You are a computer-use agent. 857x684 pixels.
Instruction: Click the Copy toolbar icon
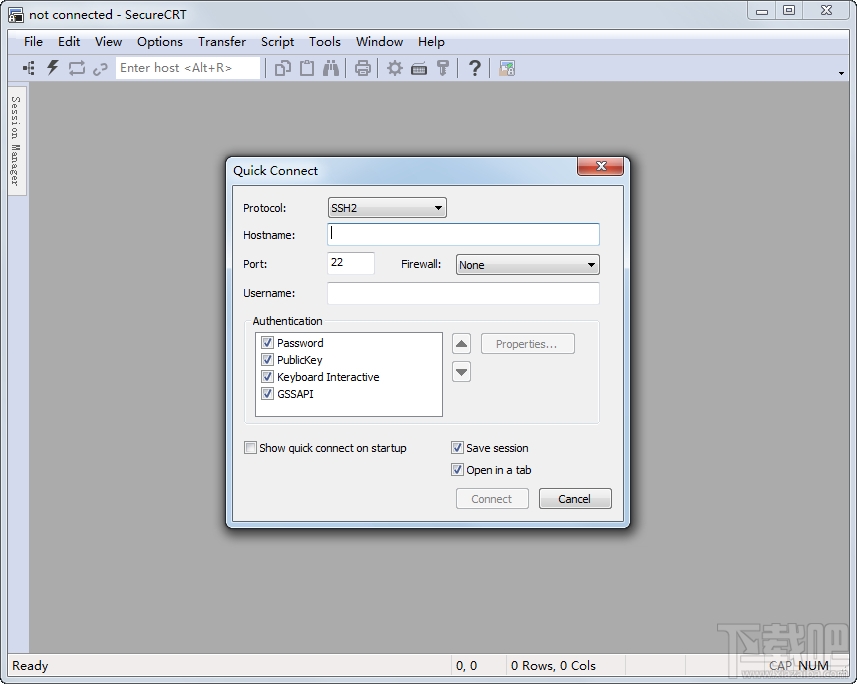point(283,68)
